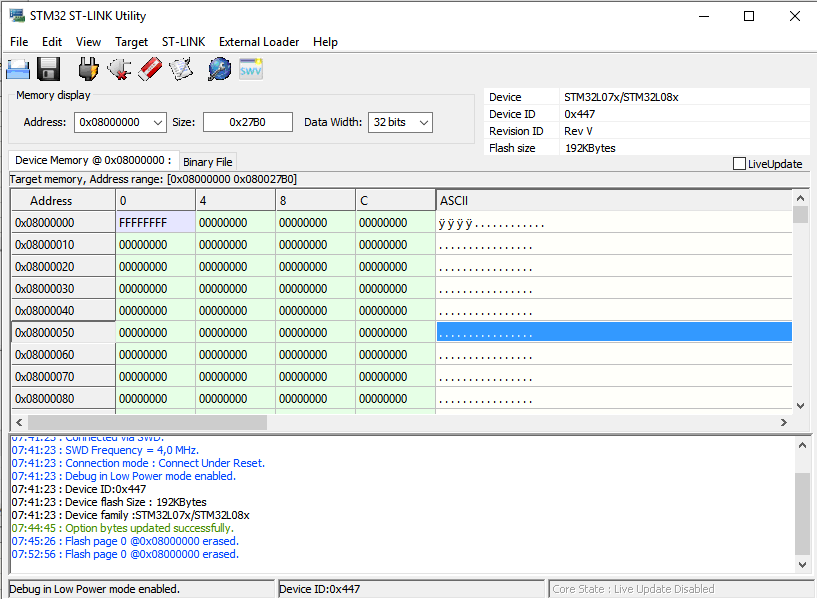817x599 pixels.
Task: Select address row 0x08000010
Action: pyautogui.click(x=63, y=245)
